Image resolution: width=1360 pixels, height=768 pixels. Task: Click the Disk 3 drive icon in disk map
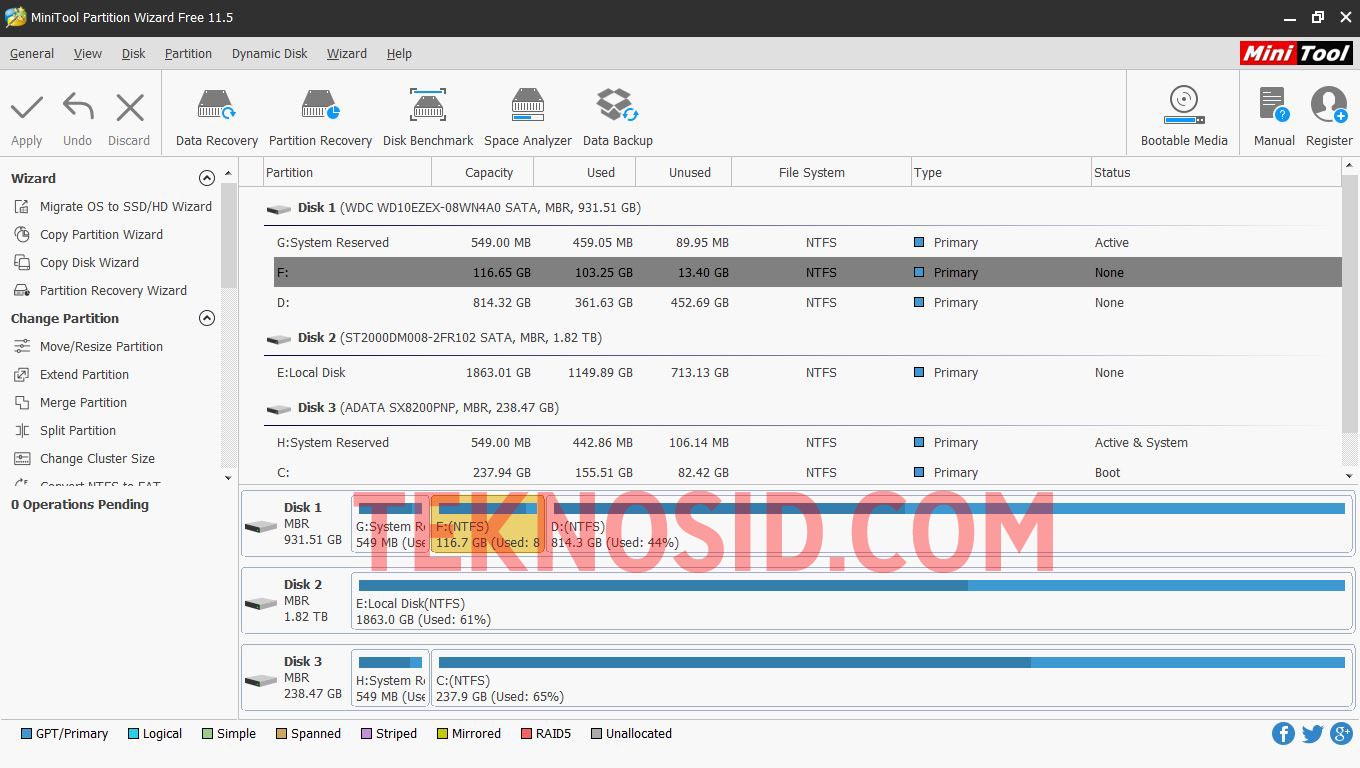pyautogui.click(x=261, y=680)
